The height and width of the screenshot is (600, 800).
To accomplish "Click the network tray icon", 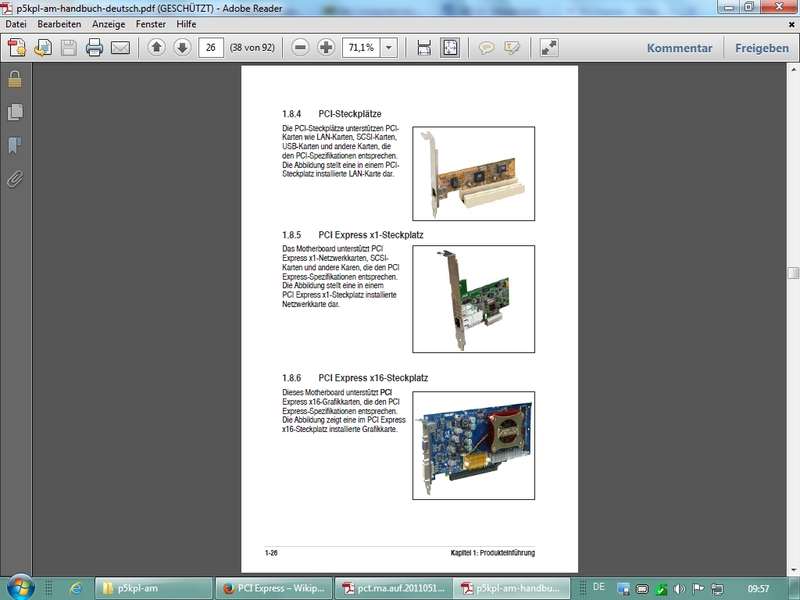I will (x=717, y=589).
